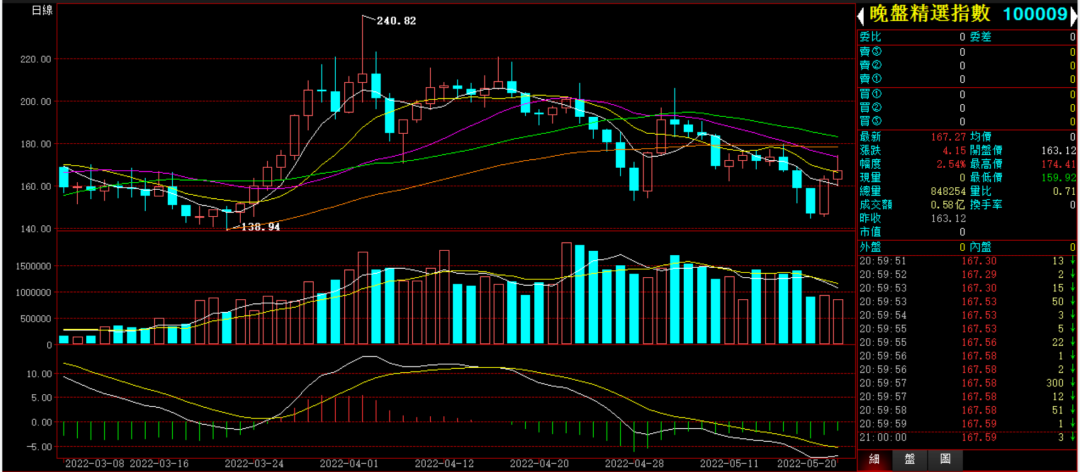The height and width of the screenshot is (472, 1080).
Task: Select the 2022-05-20 date label
Action: (x=806, y=463)
